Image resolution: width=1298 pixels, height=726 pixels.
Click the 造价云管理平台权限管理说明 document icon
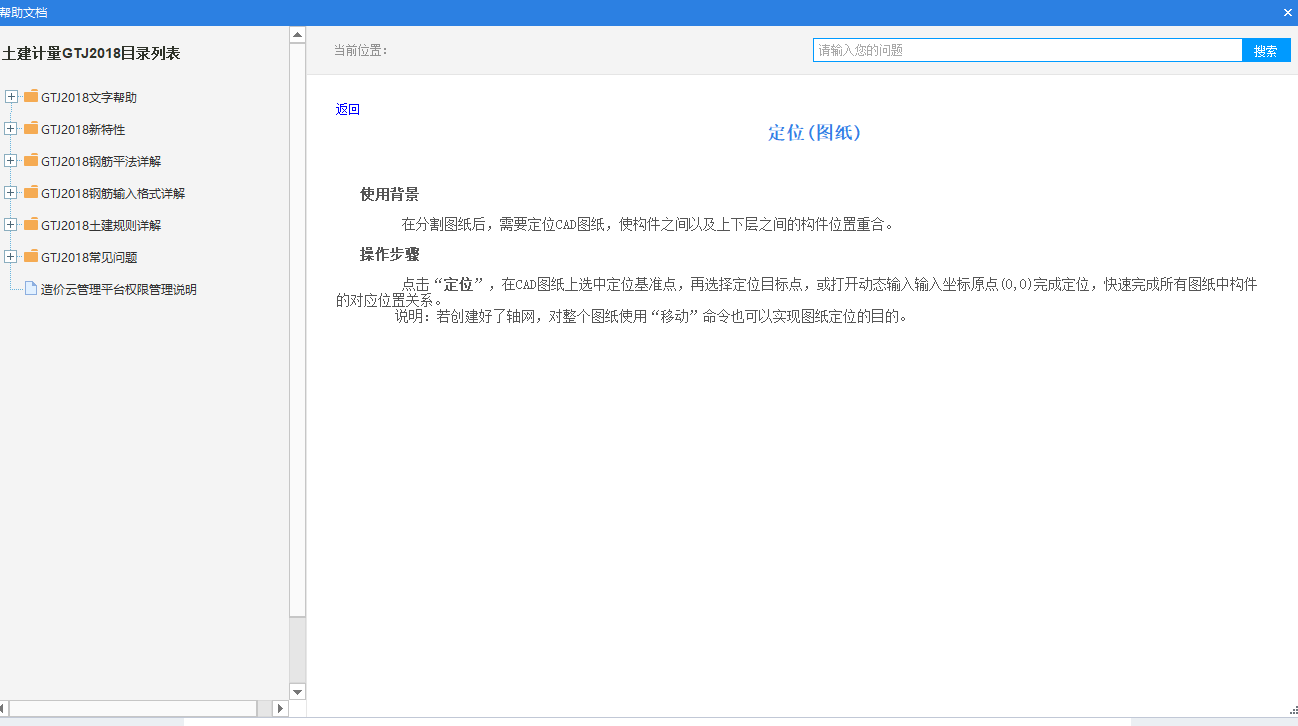tap(31, 289)
